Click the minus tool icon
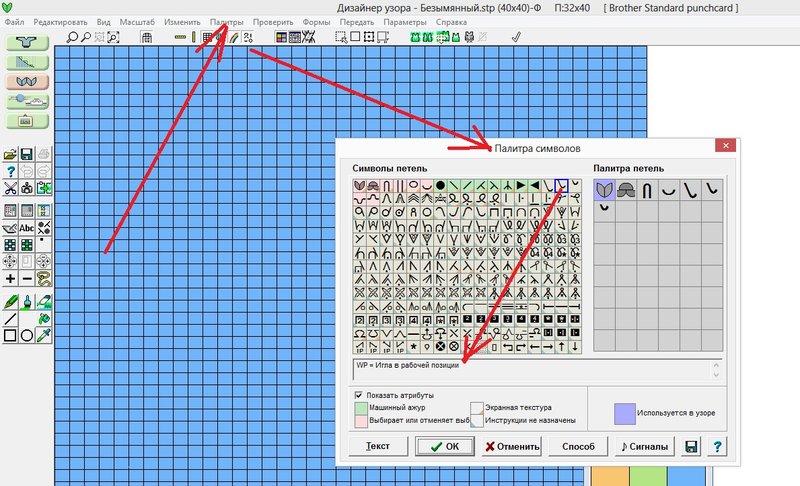This screenshot has height=486, width=800. (x=27, y=278)
